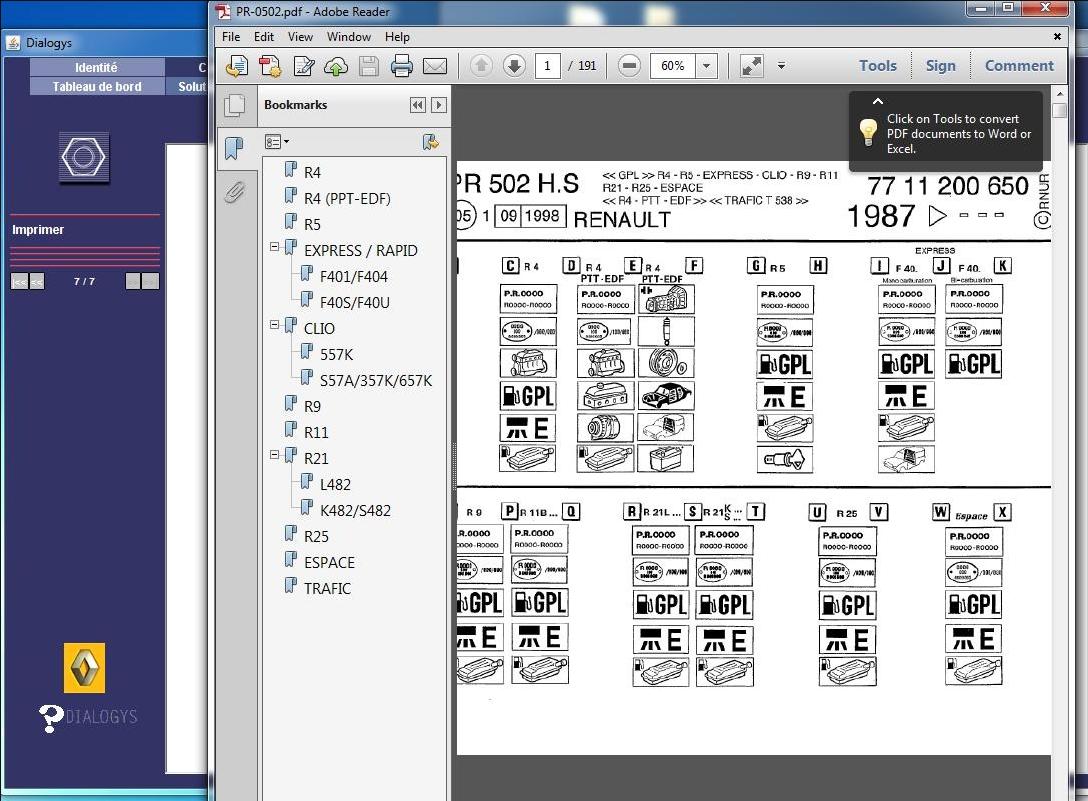Close the document with menu bar X
Screen dimensions: 1088x801
1057,36
